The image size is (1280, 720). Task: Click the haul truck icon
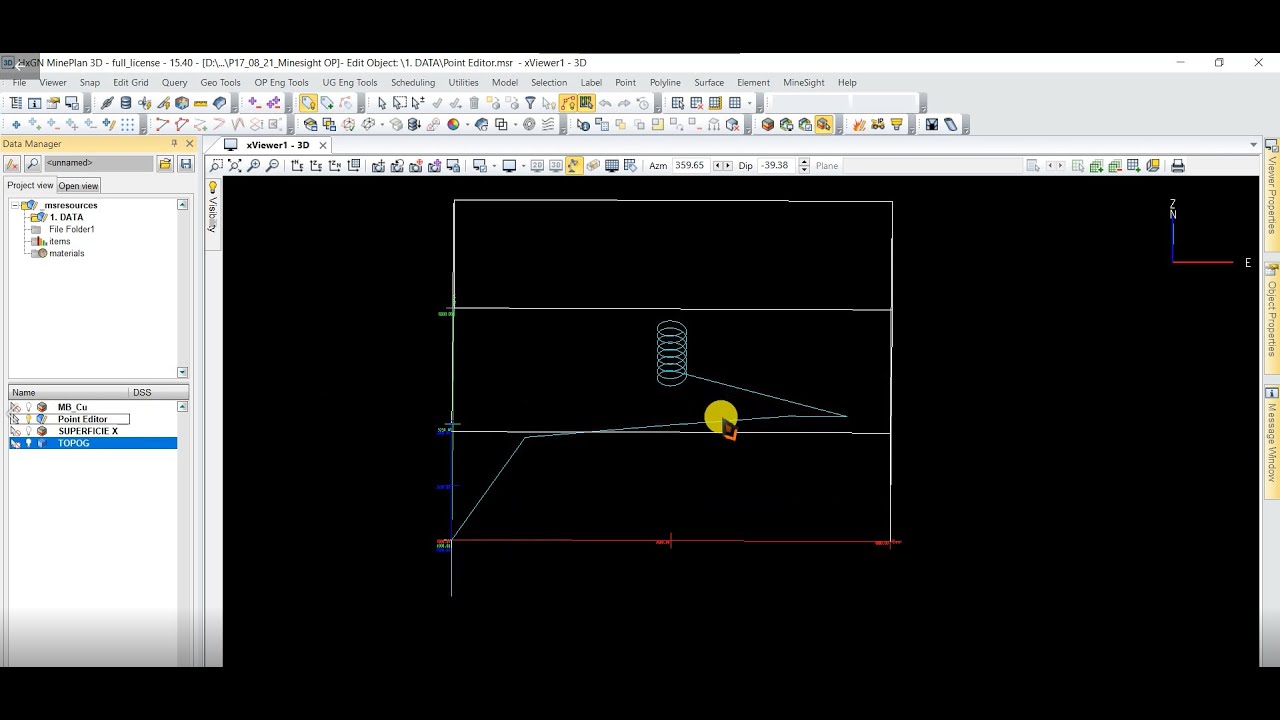tap(877, 125)
